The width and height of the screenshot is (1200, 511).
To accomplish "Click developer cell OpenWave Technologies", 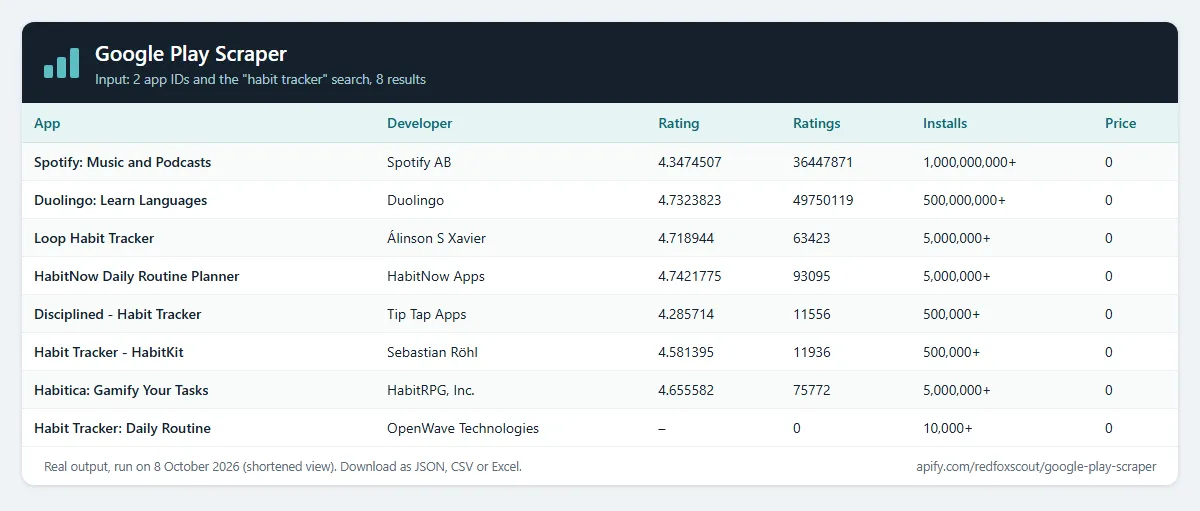I will [x=463, y=428].
